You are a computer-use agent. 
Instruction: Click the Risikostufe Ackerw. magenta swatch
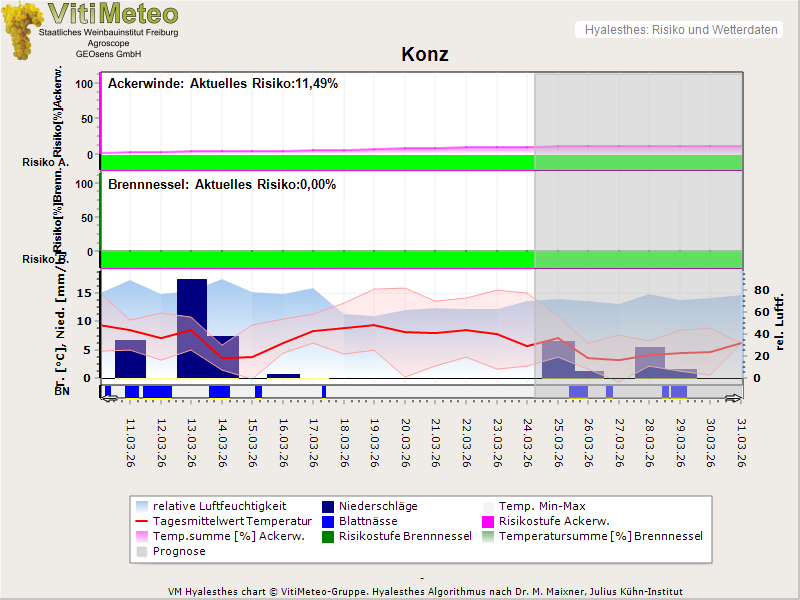tap(489, 521)
